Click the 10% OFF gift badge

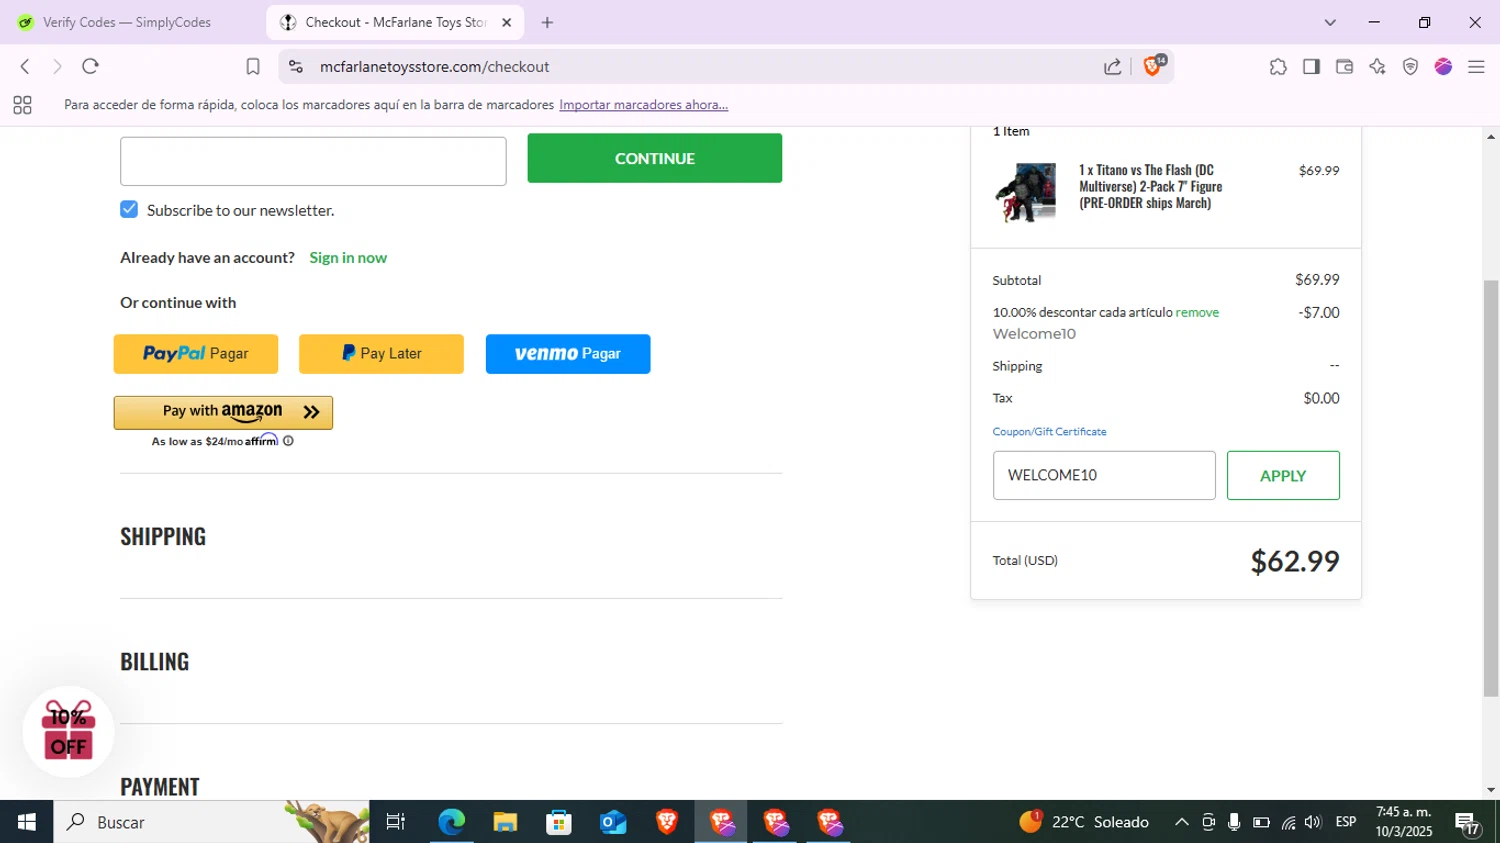coord(68,731)
